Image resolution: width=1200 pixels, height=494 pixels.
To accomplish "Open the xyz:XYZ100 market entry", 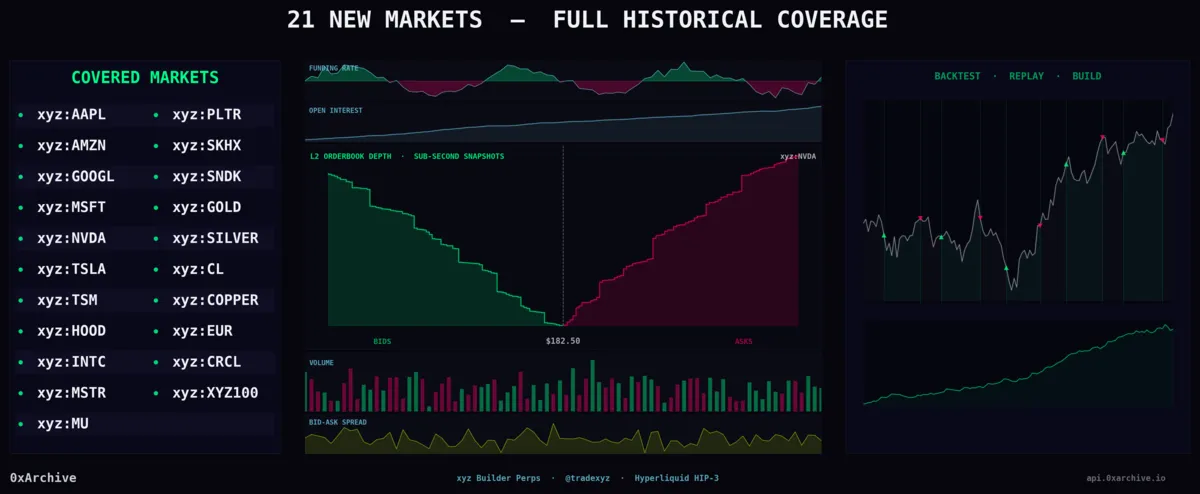I will point(215,394).
